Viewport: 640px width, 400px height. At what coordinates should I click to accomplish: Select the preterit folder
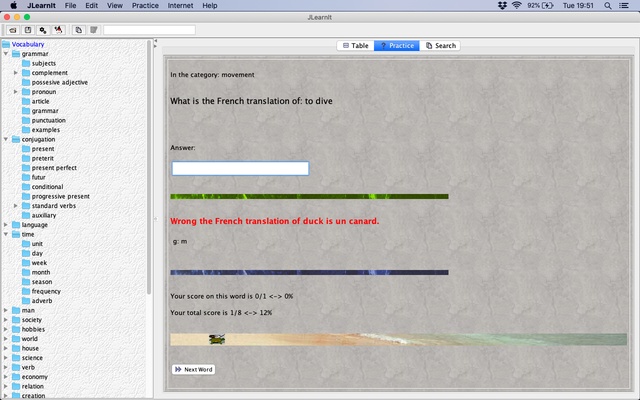38,158
